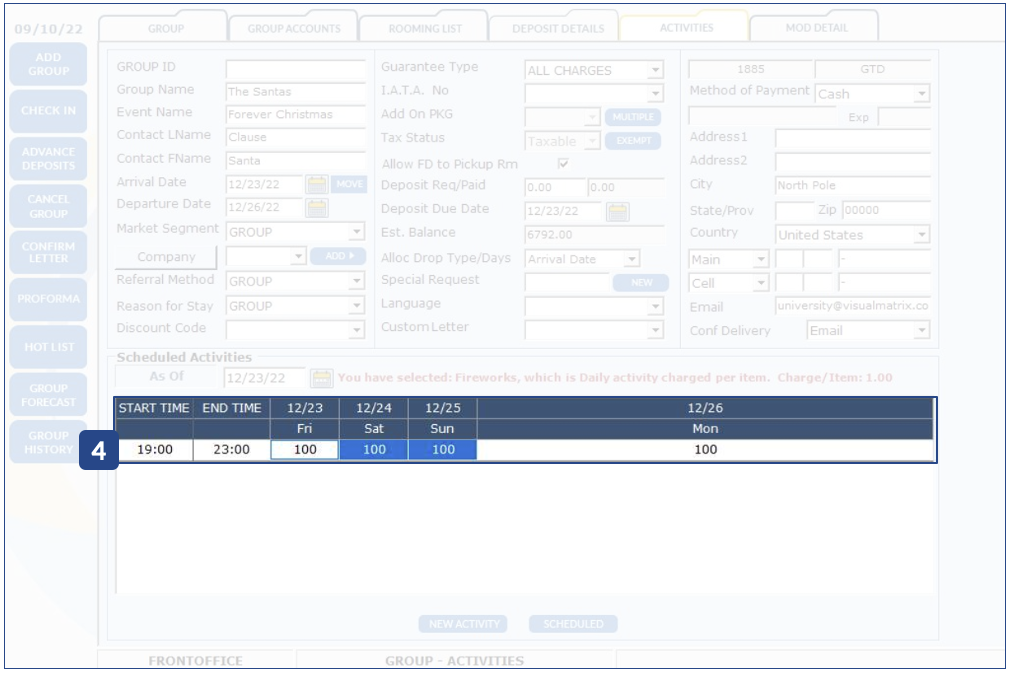Open the Group Accounts tab
1010x673 pixels.
[x=294, y=28]
